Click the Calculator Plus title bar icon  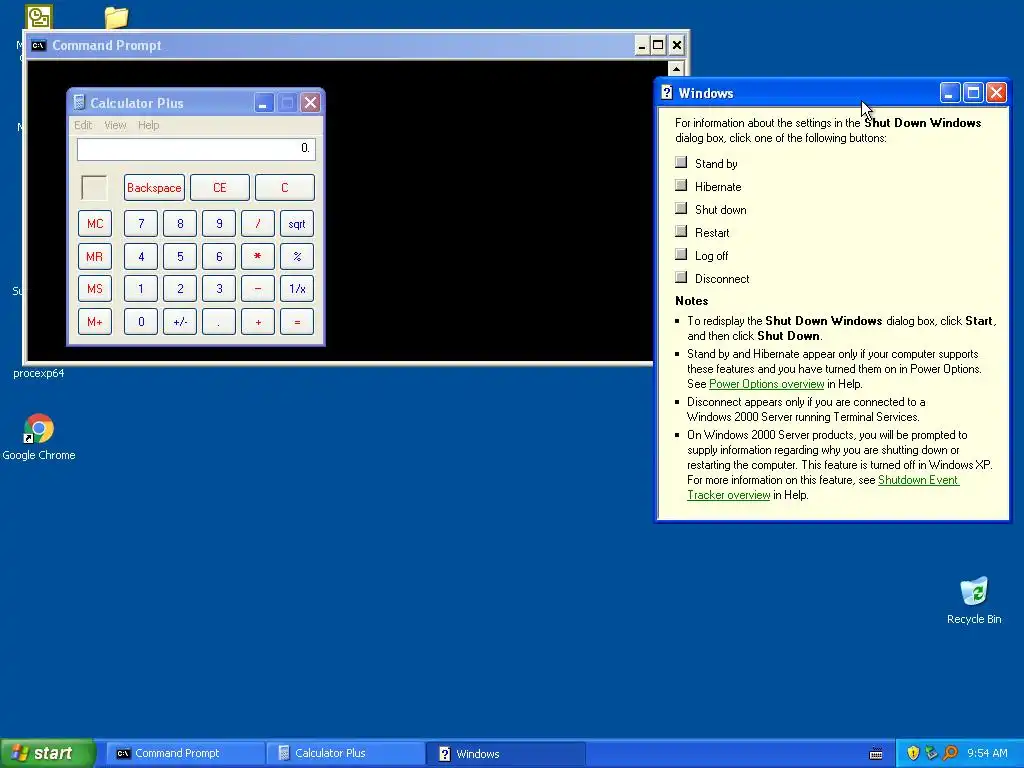pos(79,103)
